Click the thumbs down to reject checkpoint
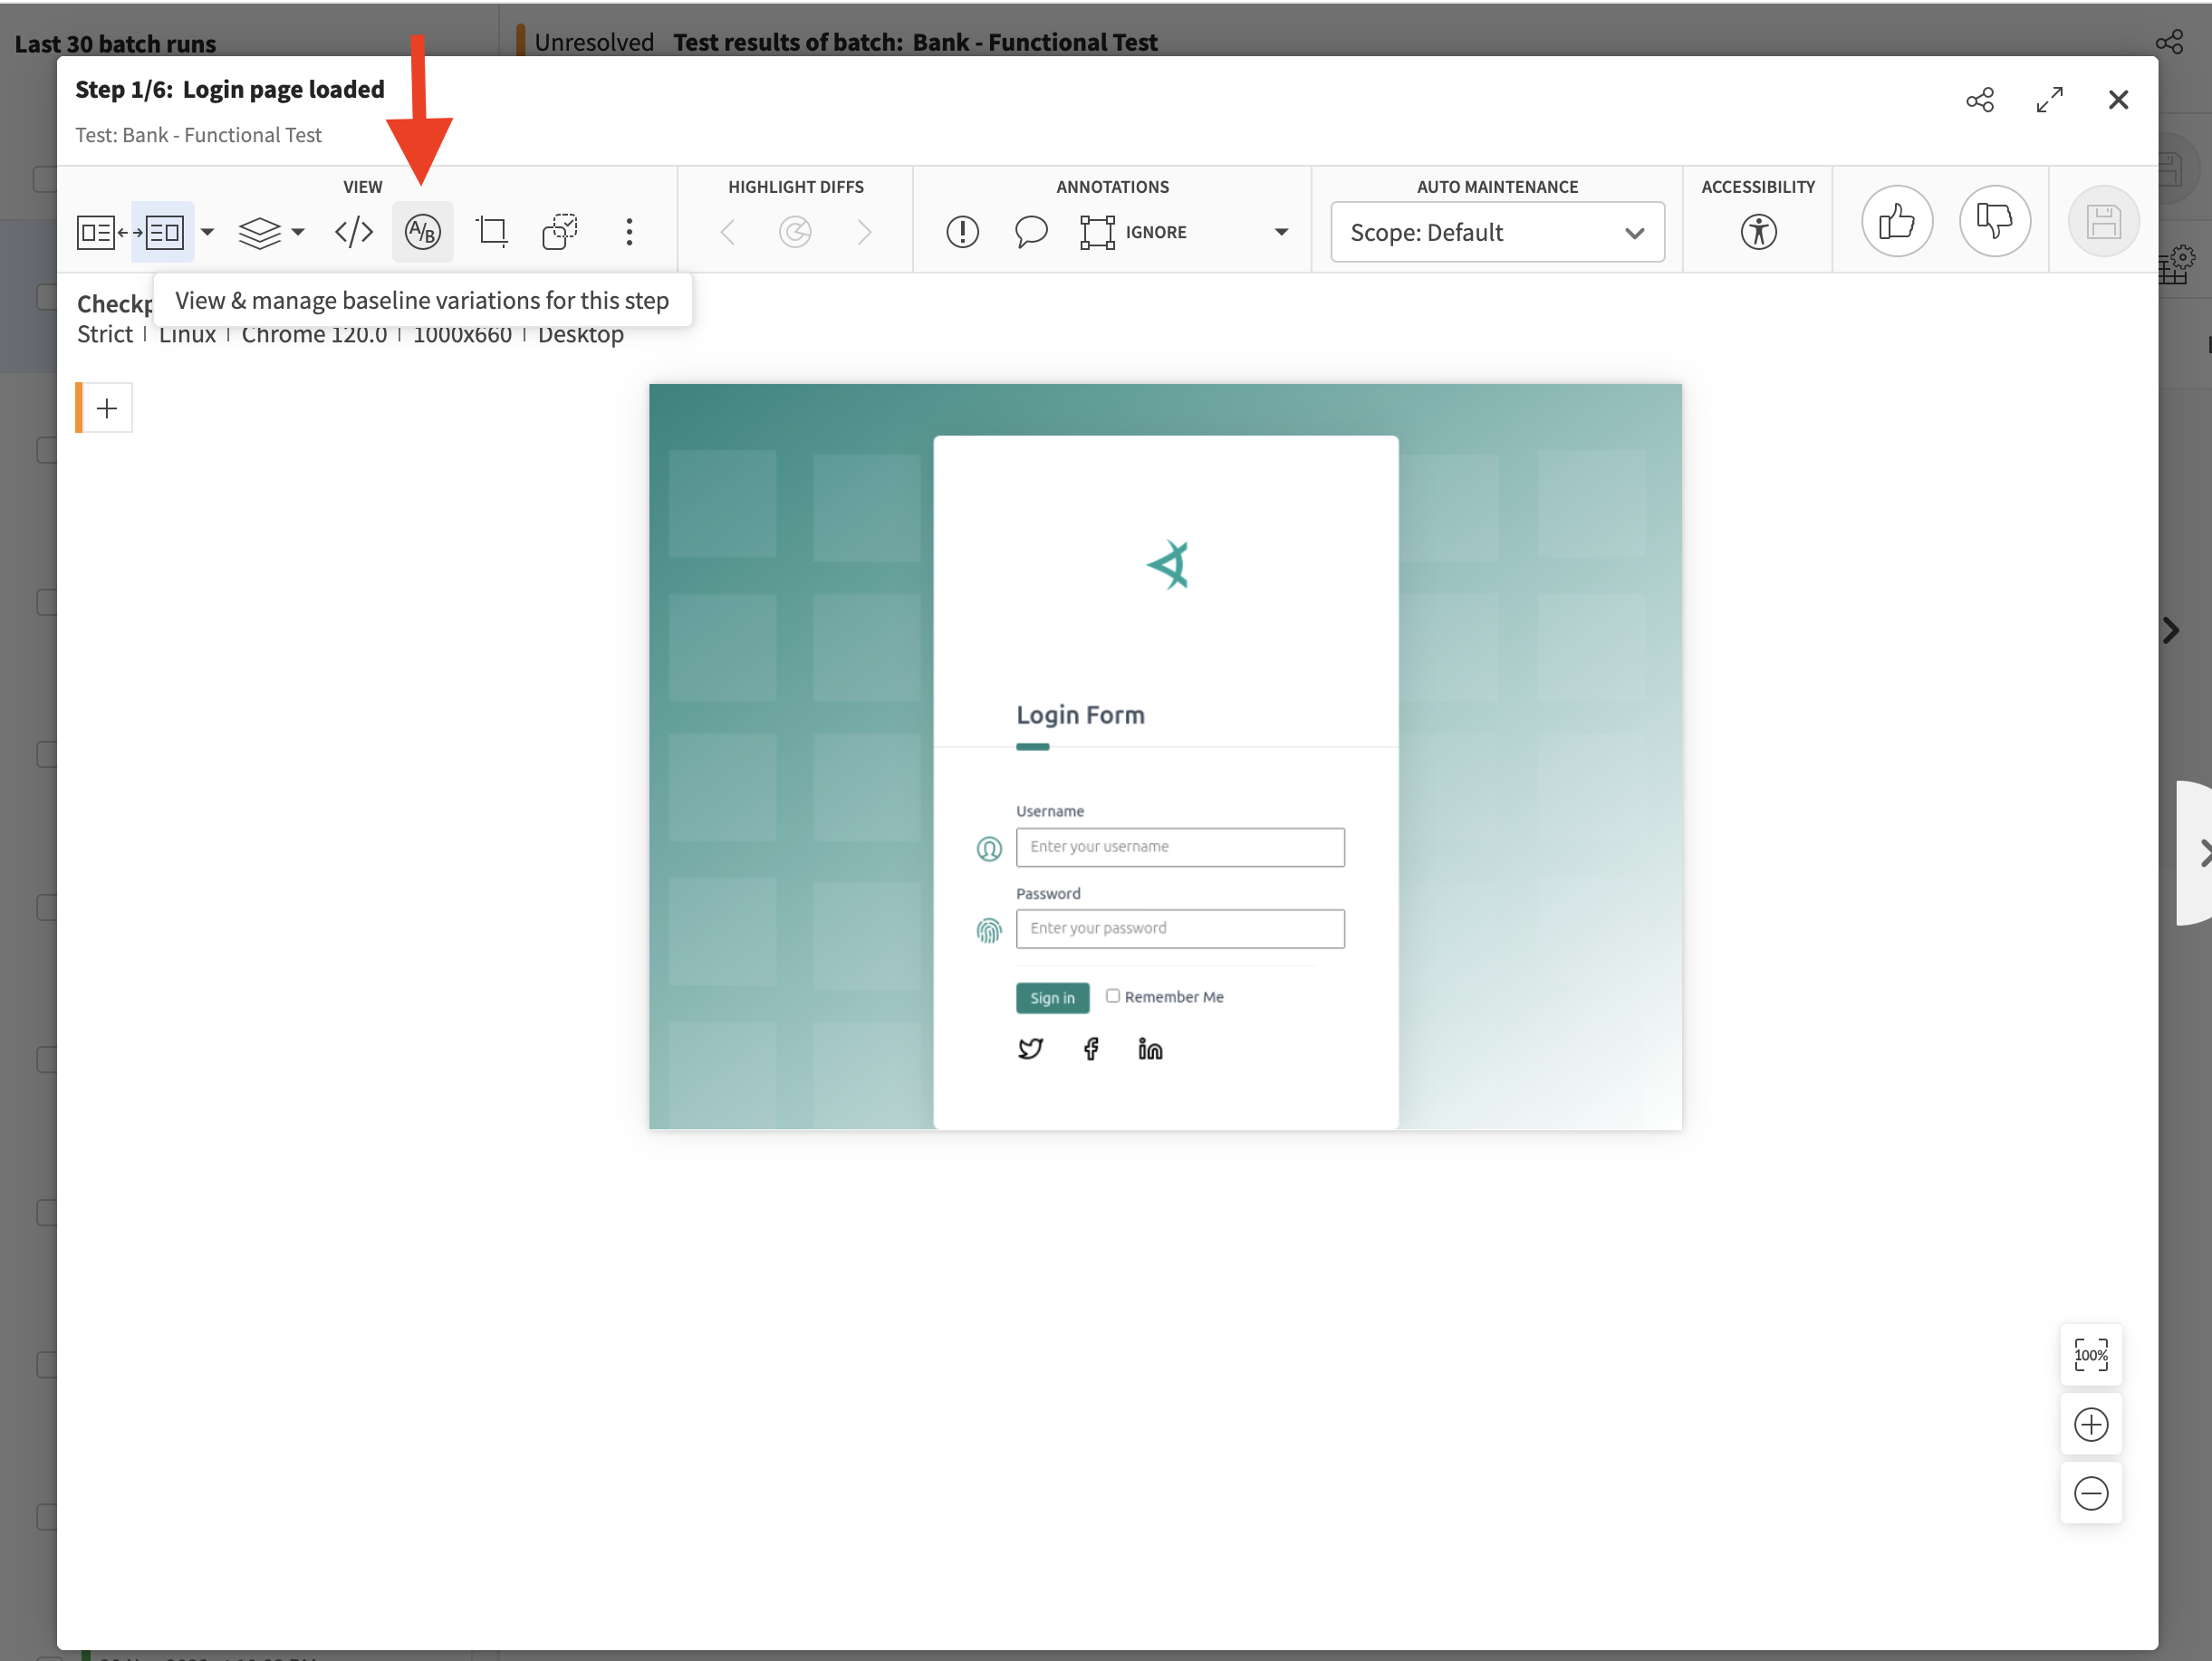 [x=1996, y=222]
